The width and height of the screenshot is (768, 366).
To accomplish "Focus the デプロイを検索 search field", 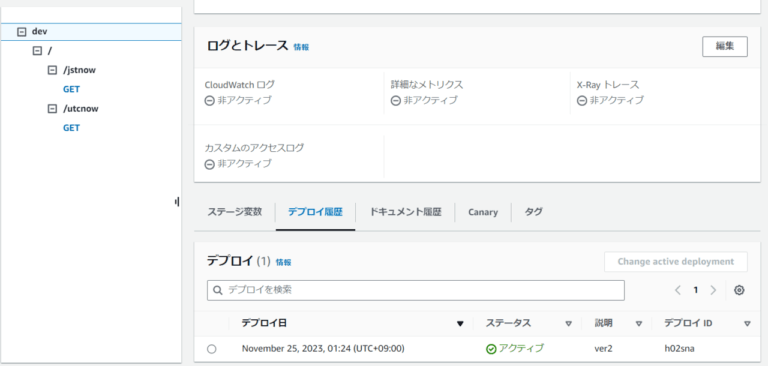I will click(416, 290).
